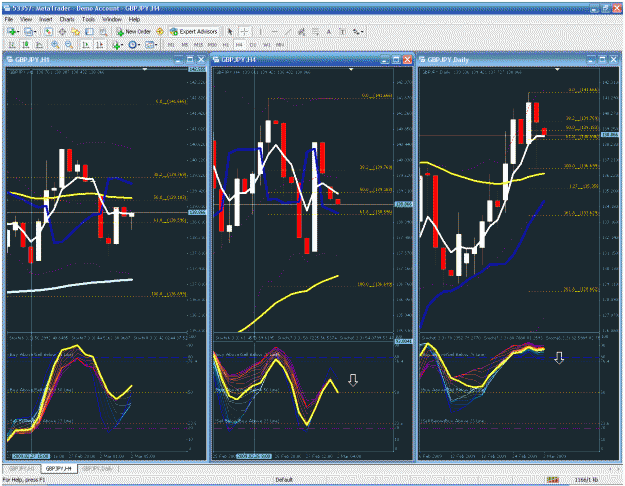Open the Tools menu
625x486 pixels.
(x=88, y=19)
